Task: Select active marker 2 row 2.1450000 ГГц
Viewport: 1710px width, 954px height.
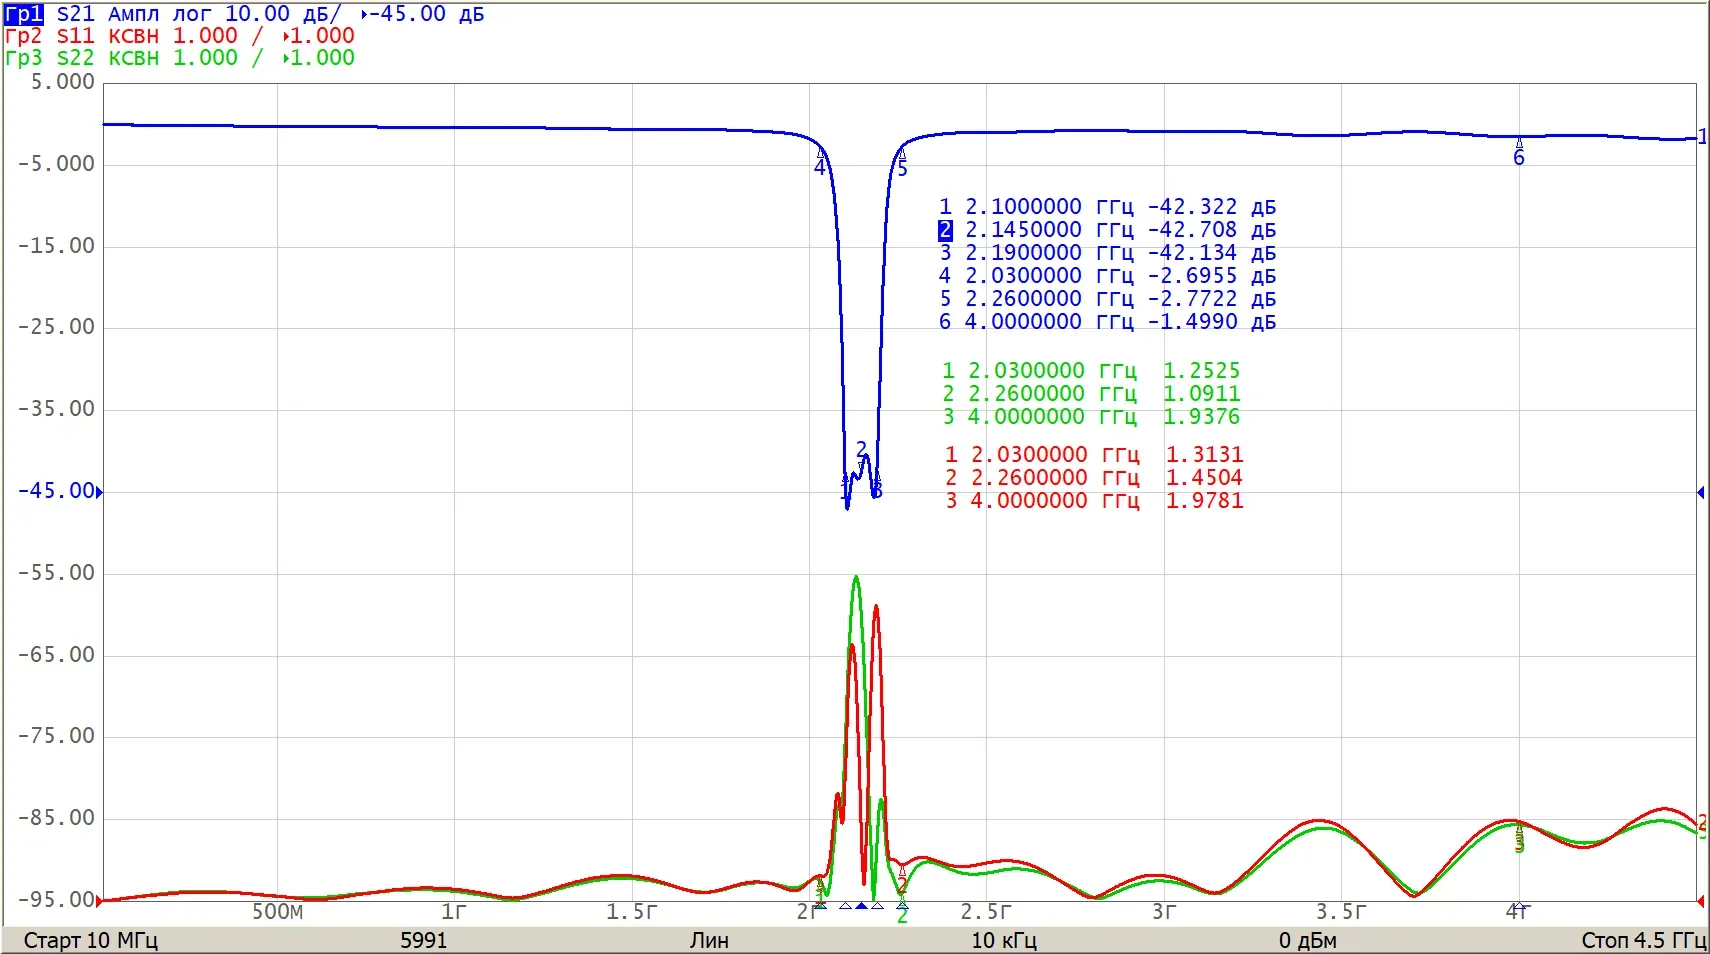Action: (1107, 230)
